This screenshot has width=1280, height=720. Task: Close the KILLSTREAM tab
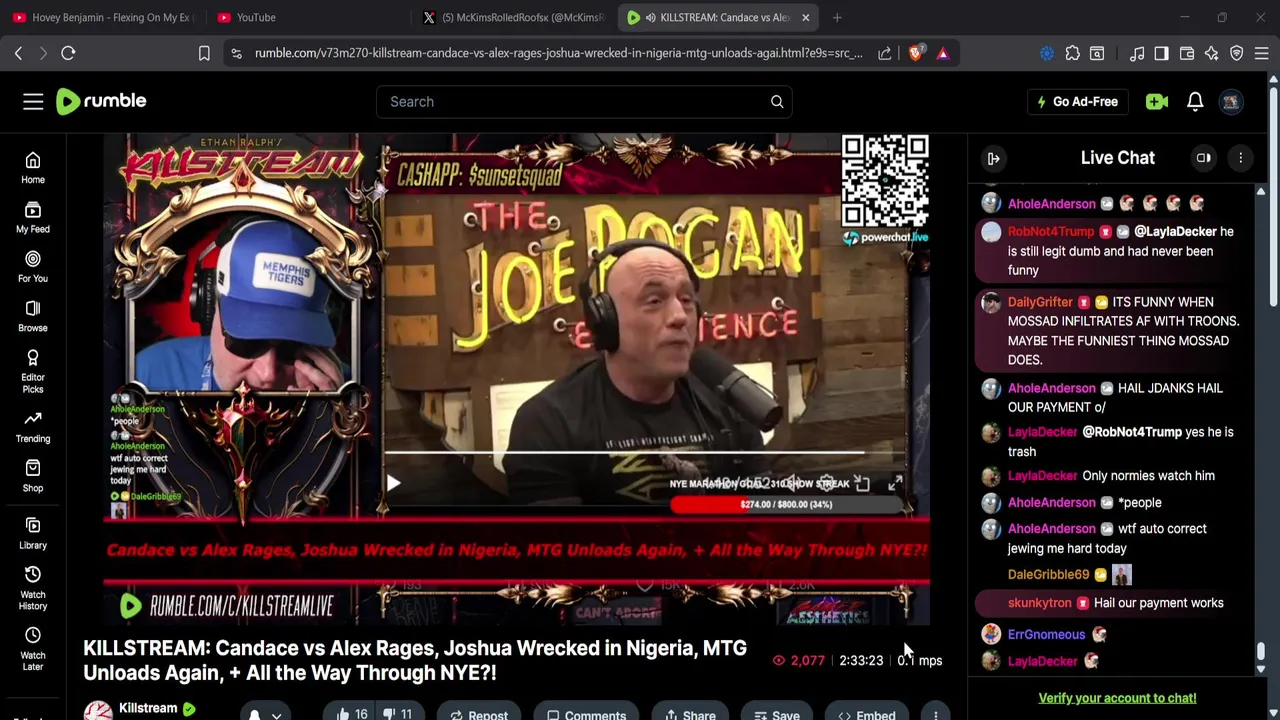pos(805,17)
